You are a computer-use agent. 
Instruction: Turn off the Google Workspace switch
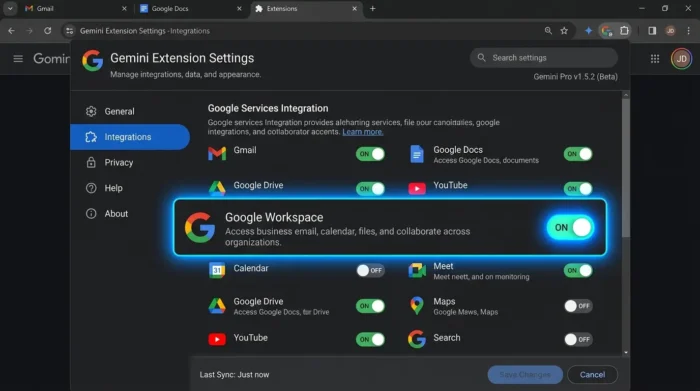tap(571, 228)
